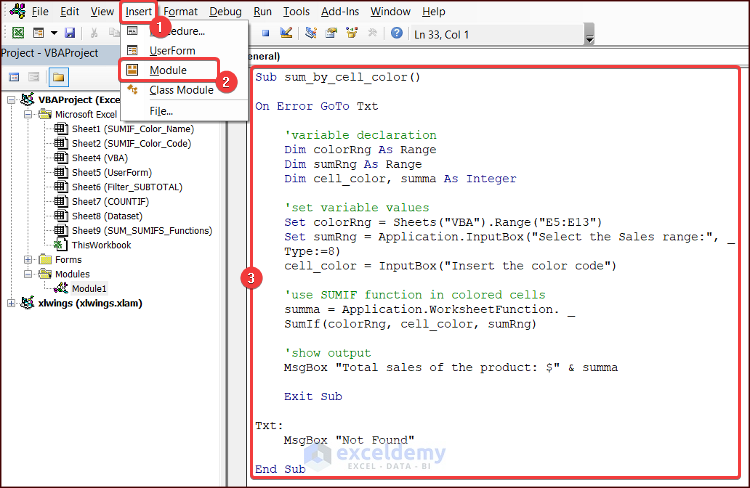This screenshot has width=750, height=488.
Task: Click the Exit Sub code line
Action: (x=313, y=397)
